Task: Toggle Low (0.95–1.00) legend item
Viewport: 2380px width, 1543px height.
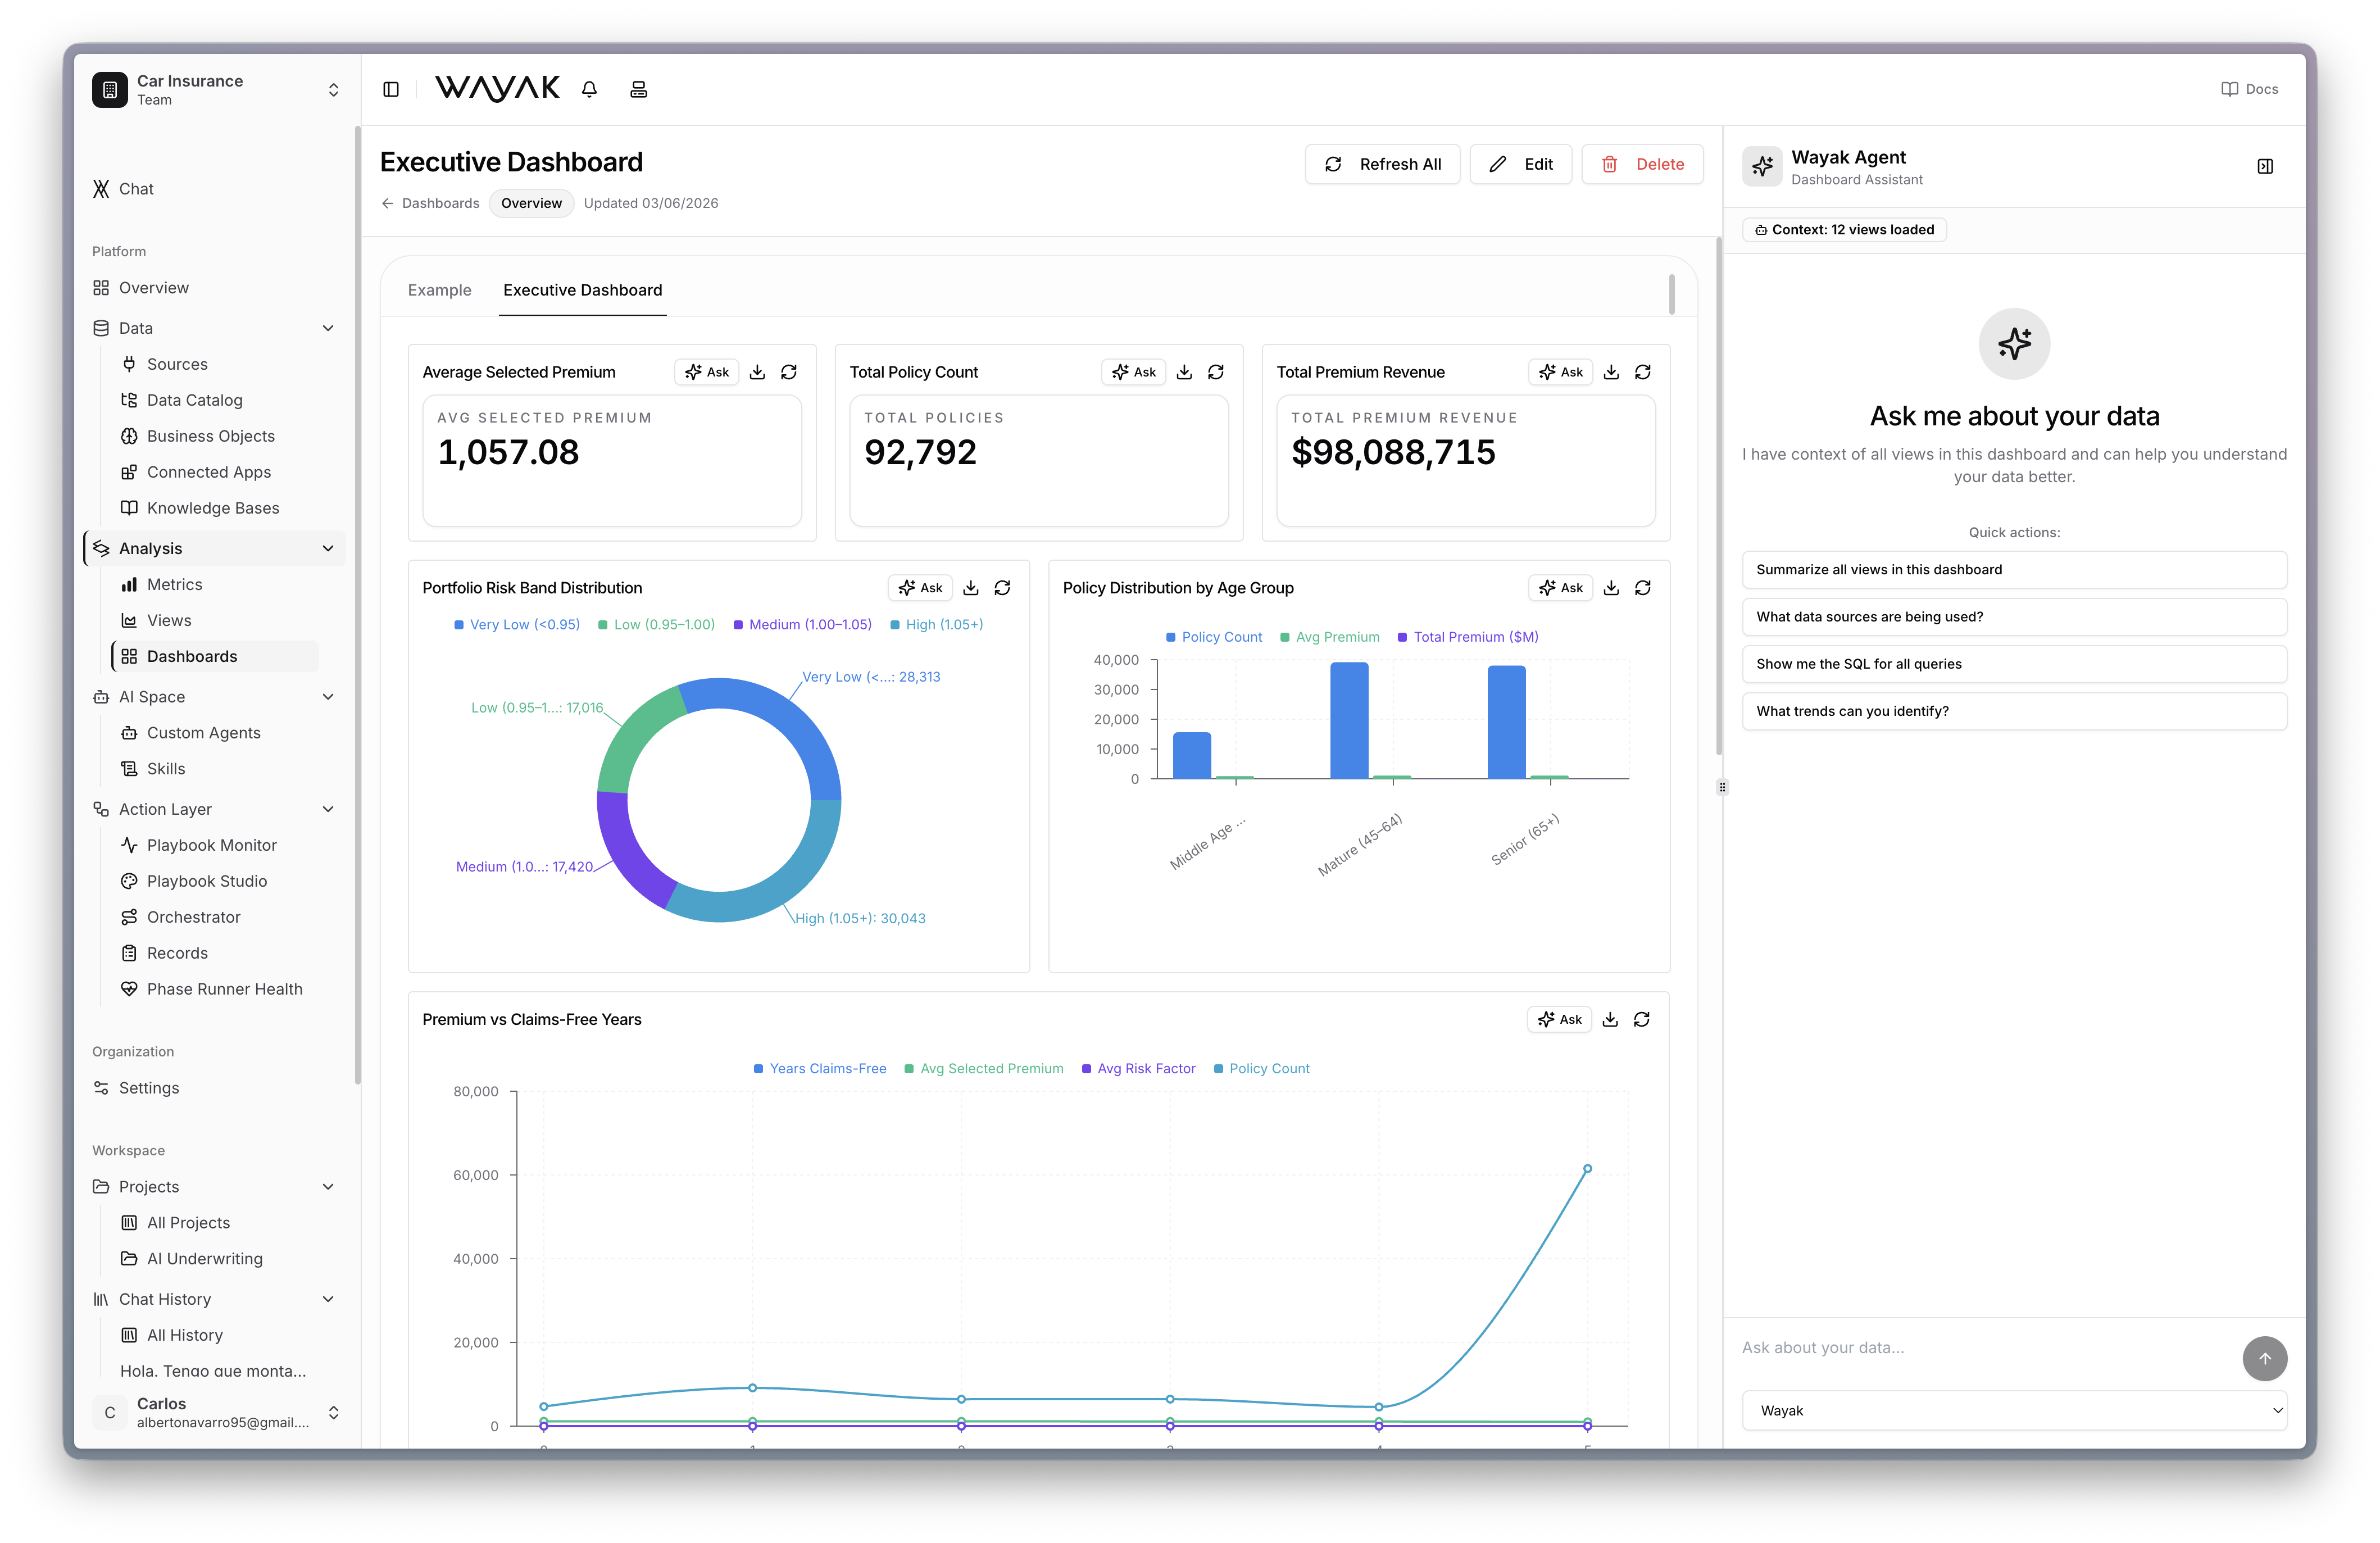Action: tap(657, 625)
